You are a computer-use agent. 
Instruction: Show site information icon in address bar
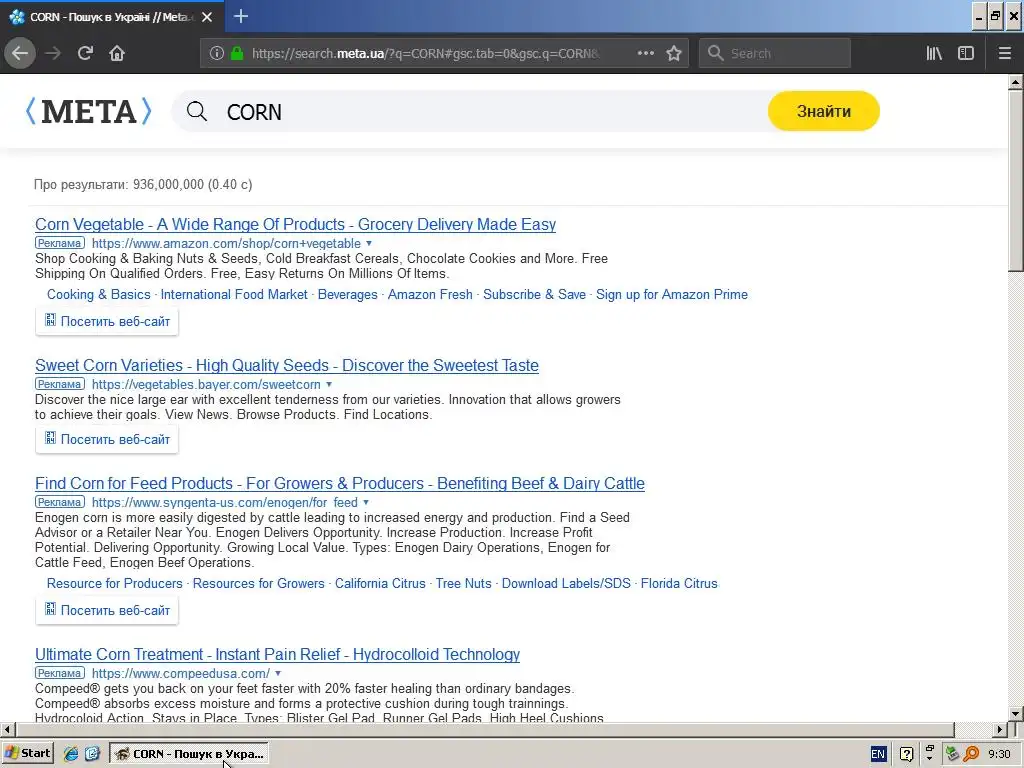coord(217,53)
